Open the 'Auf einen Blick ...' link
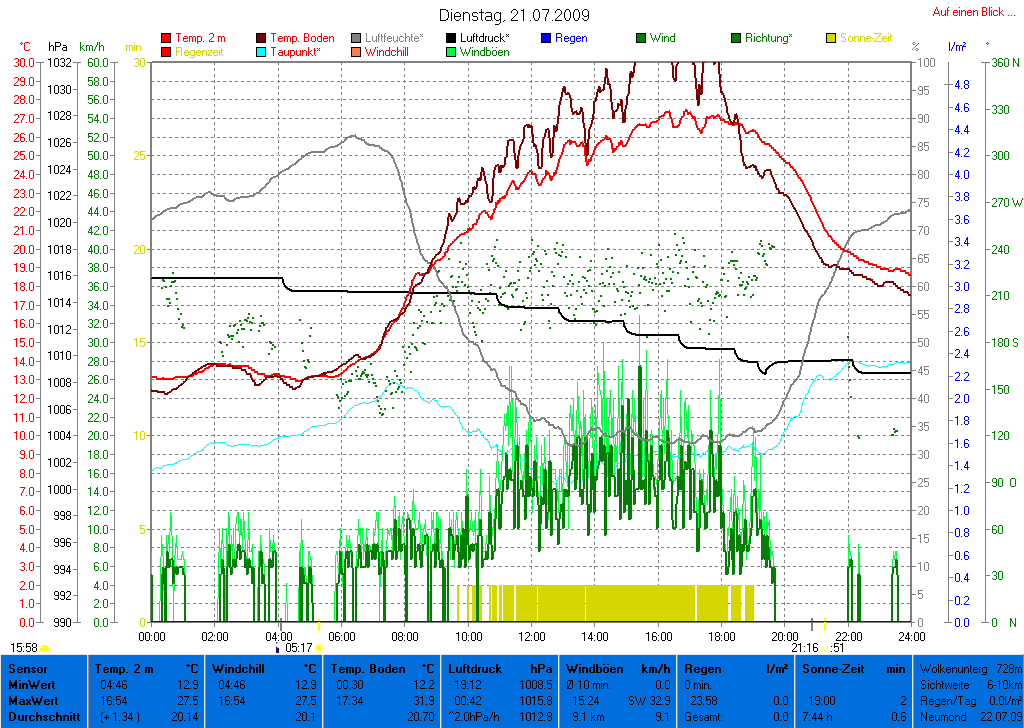Image resolution: width=1024 pixels, height=728 pixels. pos(968,12)
